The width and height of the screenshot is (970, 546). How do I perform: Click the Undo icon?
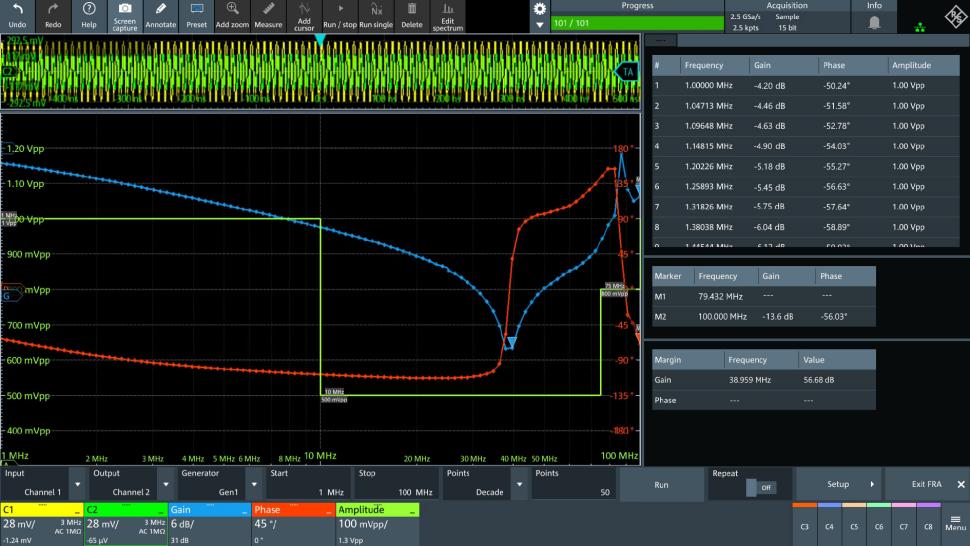pyautogui.click(x=17, y=16)
